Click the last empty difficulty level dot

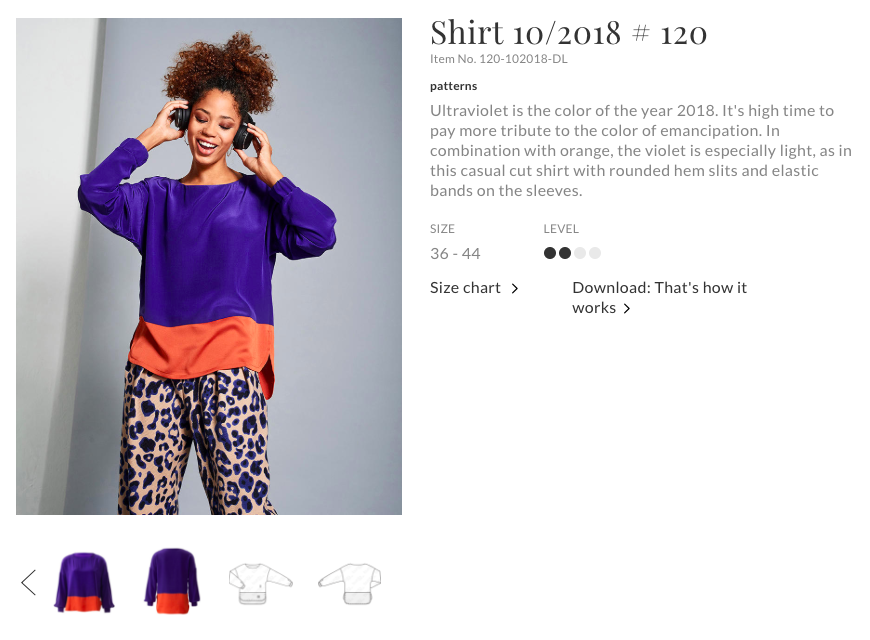point(595,254)
